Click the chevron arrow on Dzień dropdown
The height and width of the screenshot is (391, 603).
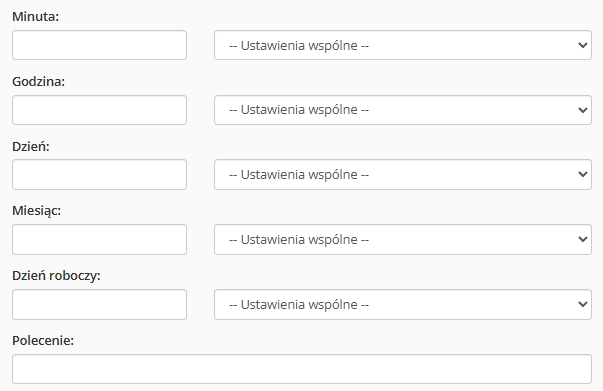583,175
